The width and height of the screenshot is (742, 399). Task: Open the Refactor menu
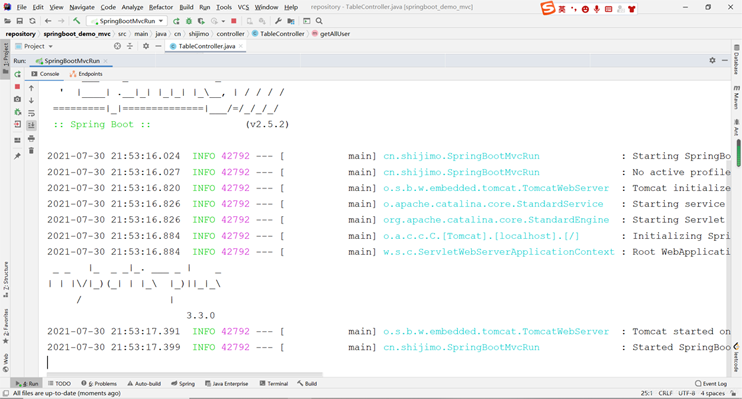click(161, 7)
